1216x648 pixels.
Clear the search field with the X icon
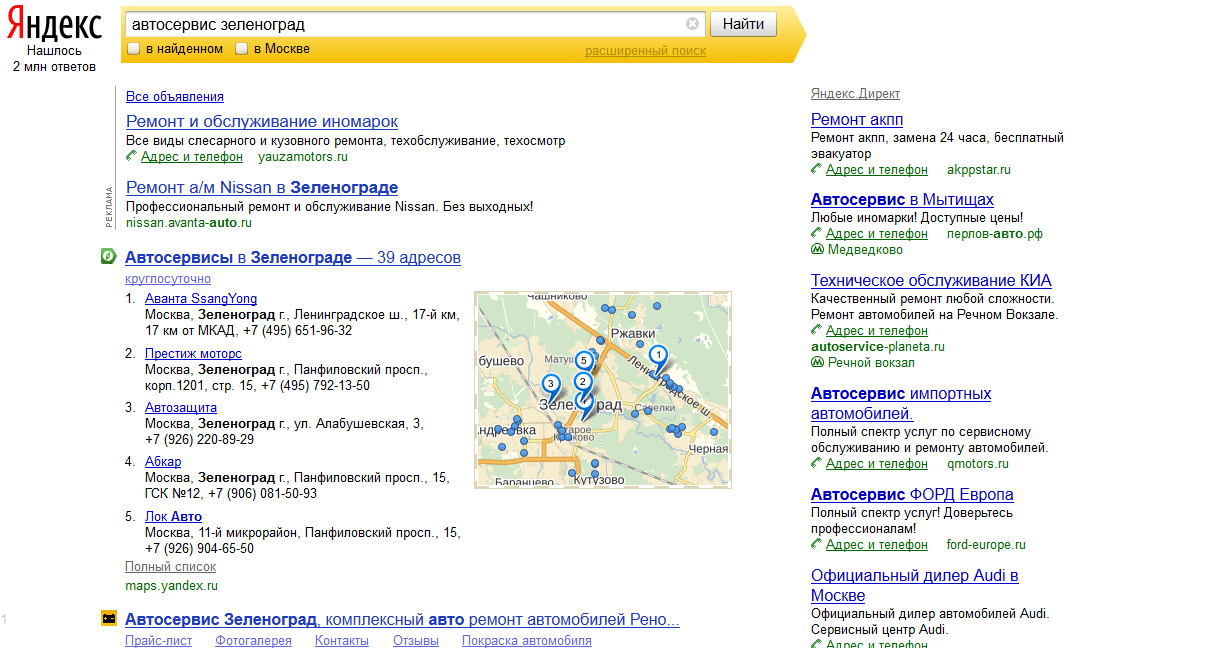coord(692,24)
